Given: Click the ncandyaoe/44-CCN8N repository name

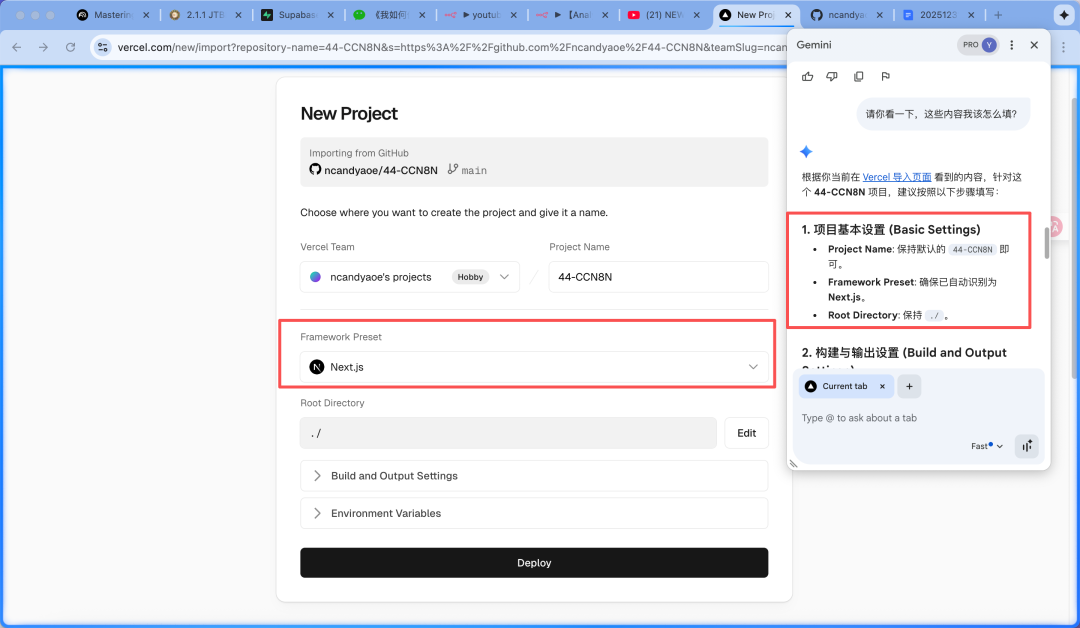Looking at the screenshot, I should [x=381, y=170].
